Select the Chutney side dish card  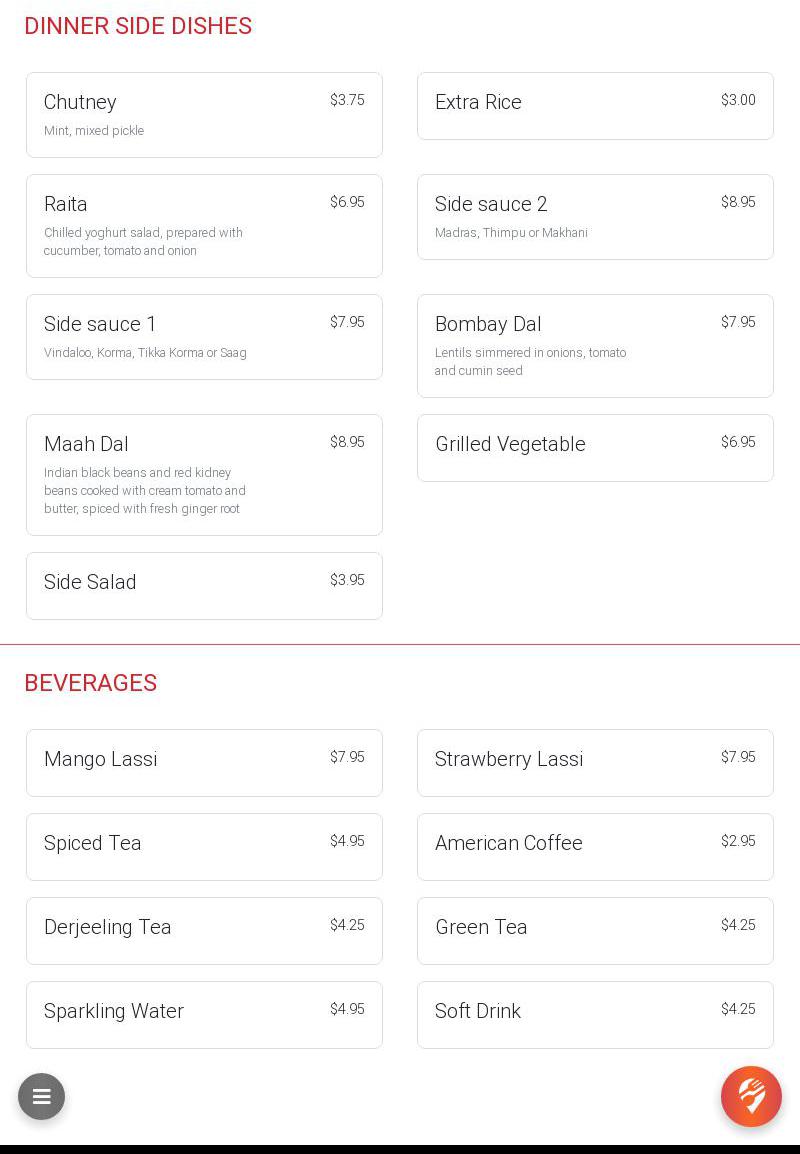(204, 115)
